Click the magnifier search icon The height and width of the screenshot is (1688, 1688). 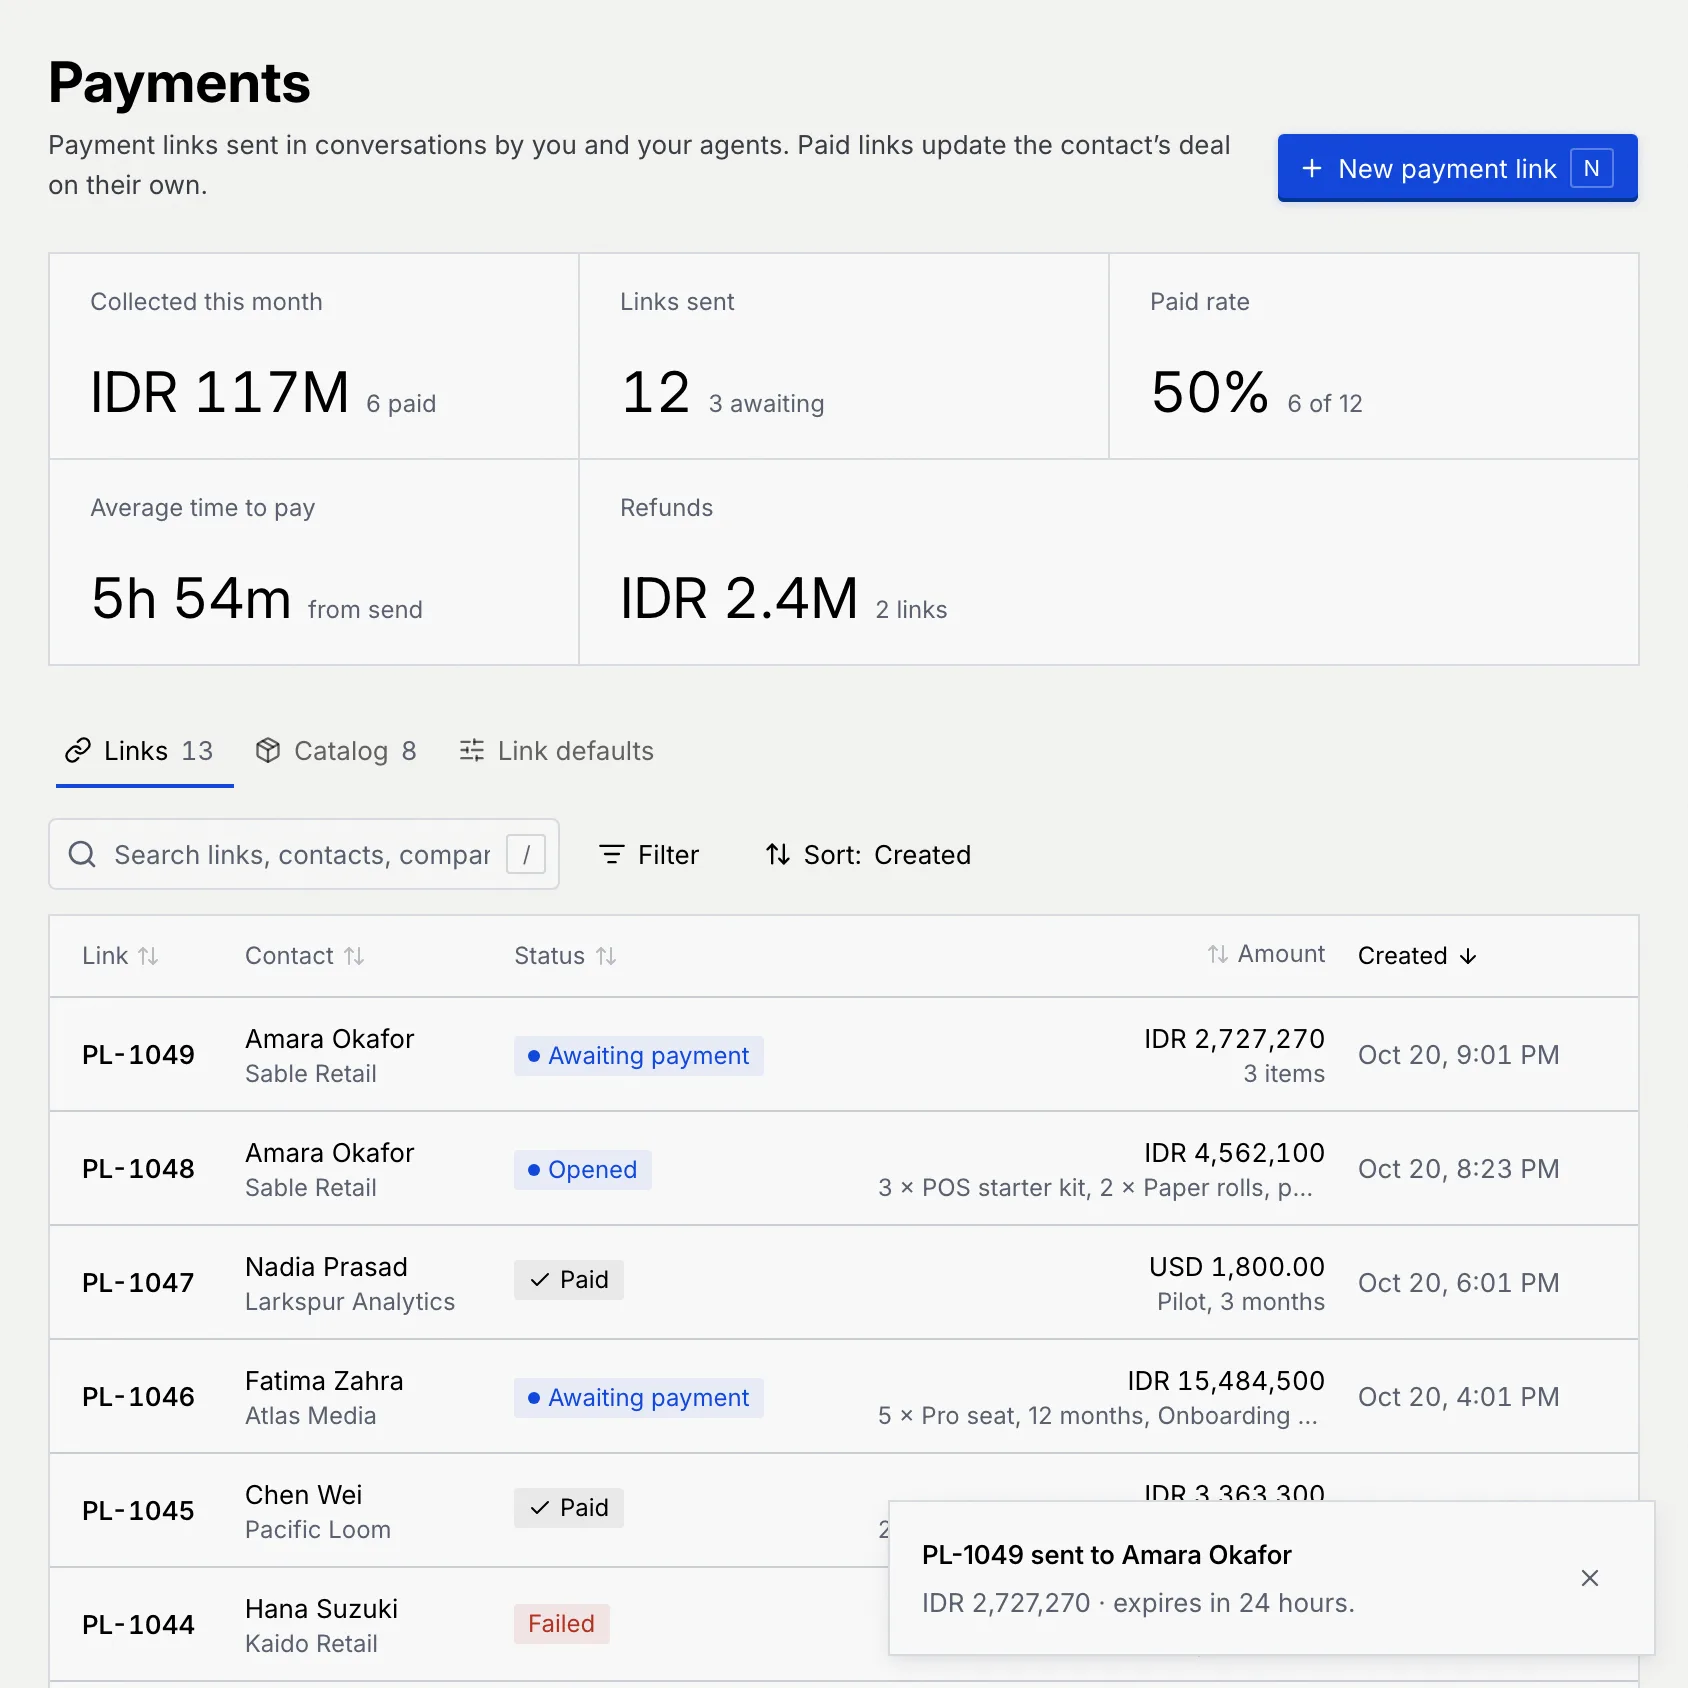(82, 854)
